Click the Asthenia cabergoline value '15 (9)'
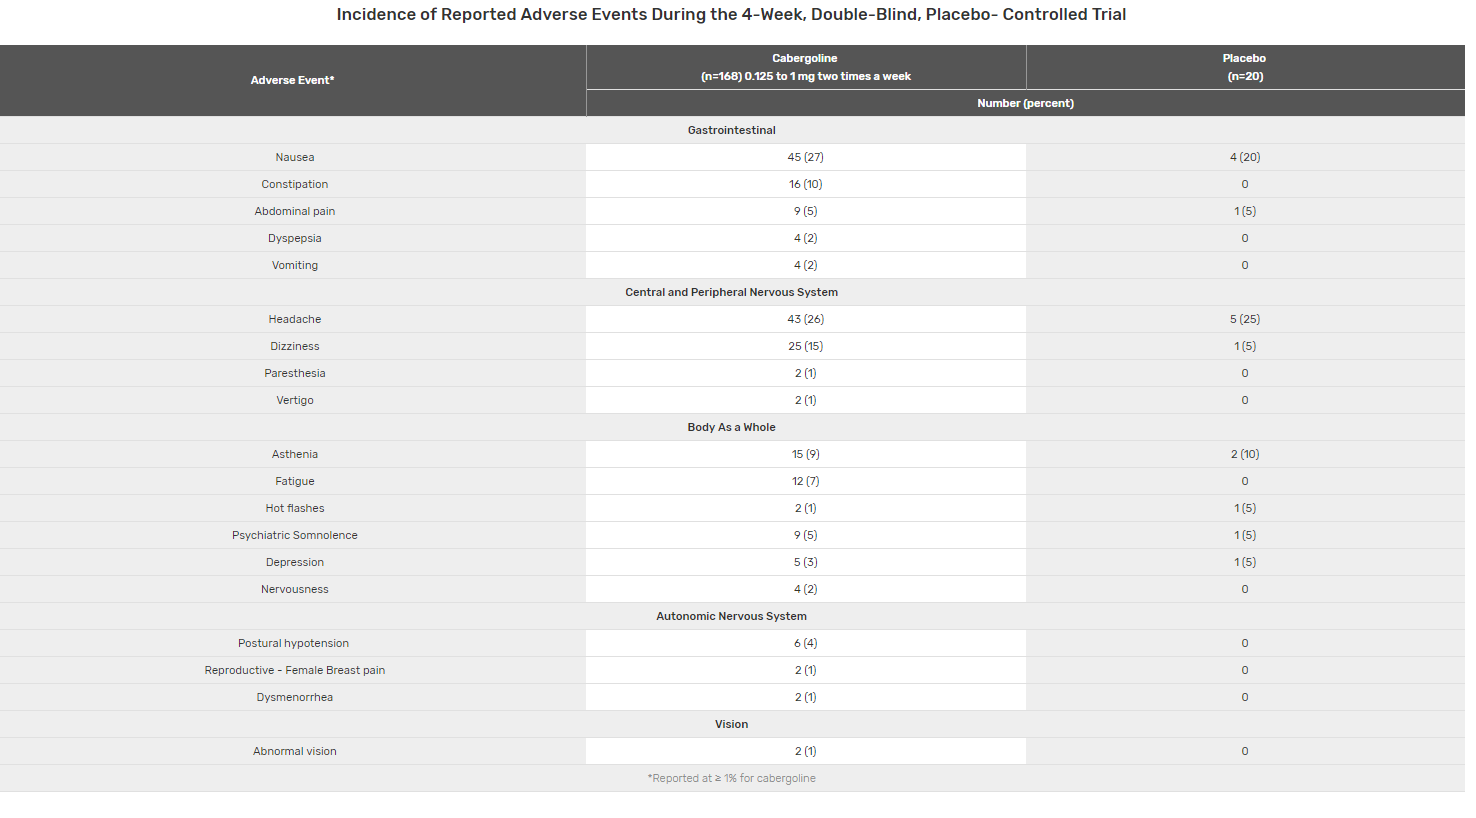Viewport: 1476px width, 818px height. (806, 454)
